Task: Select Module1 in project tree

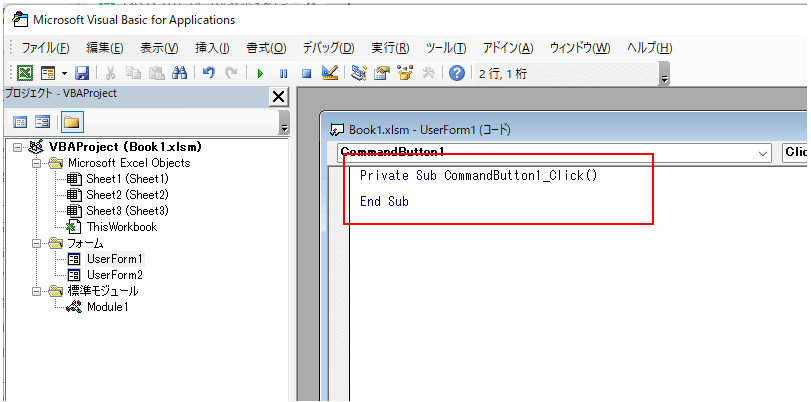Action: [x=108, y=307]
